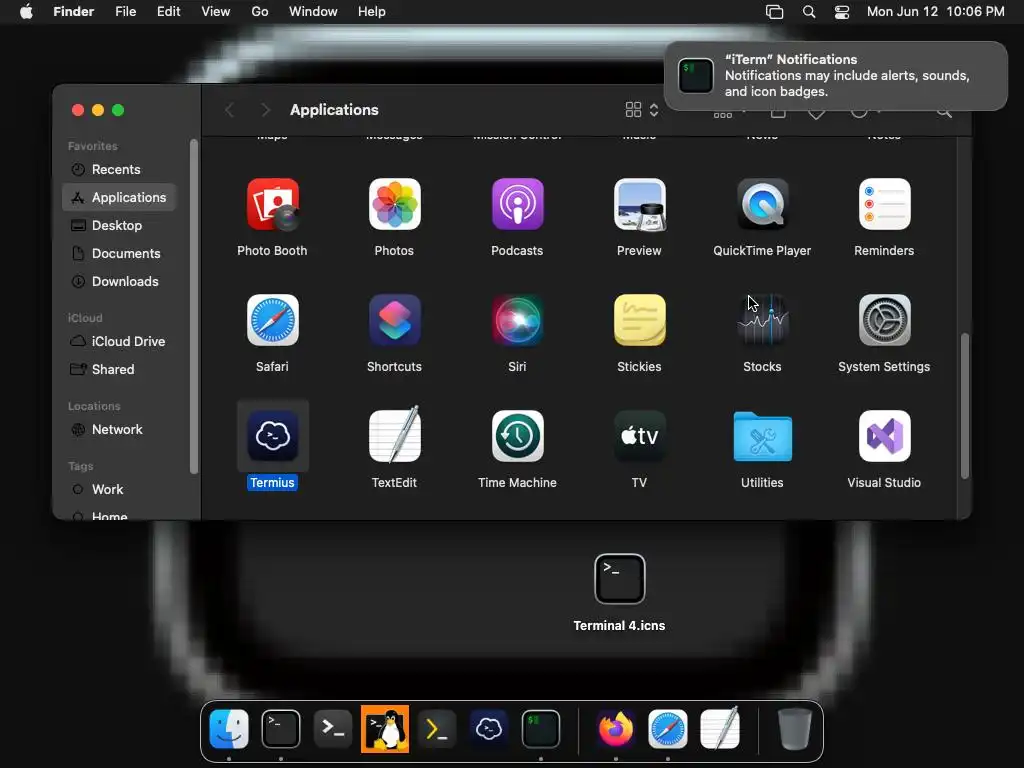
Task: Click the Termius label text
Action: click(272, 483)
